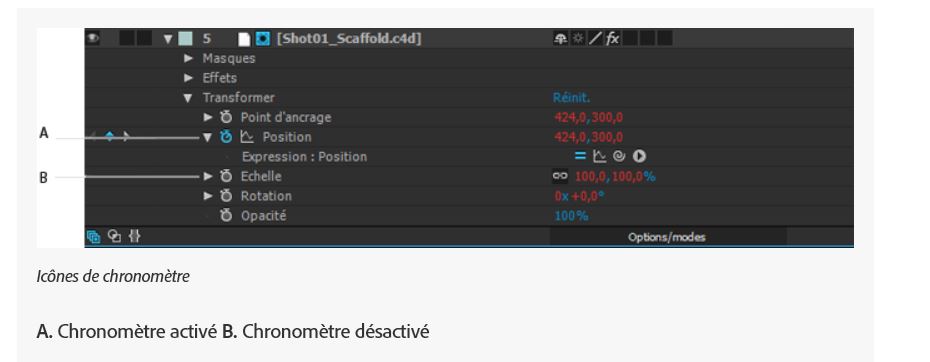Click the expression pick whip spiral
Image resolution: width=930 pixels, height=362 pixels.
tap(620, 157)
